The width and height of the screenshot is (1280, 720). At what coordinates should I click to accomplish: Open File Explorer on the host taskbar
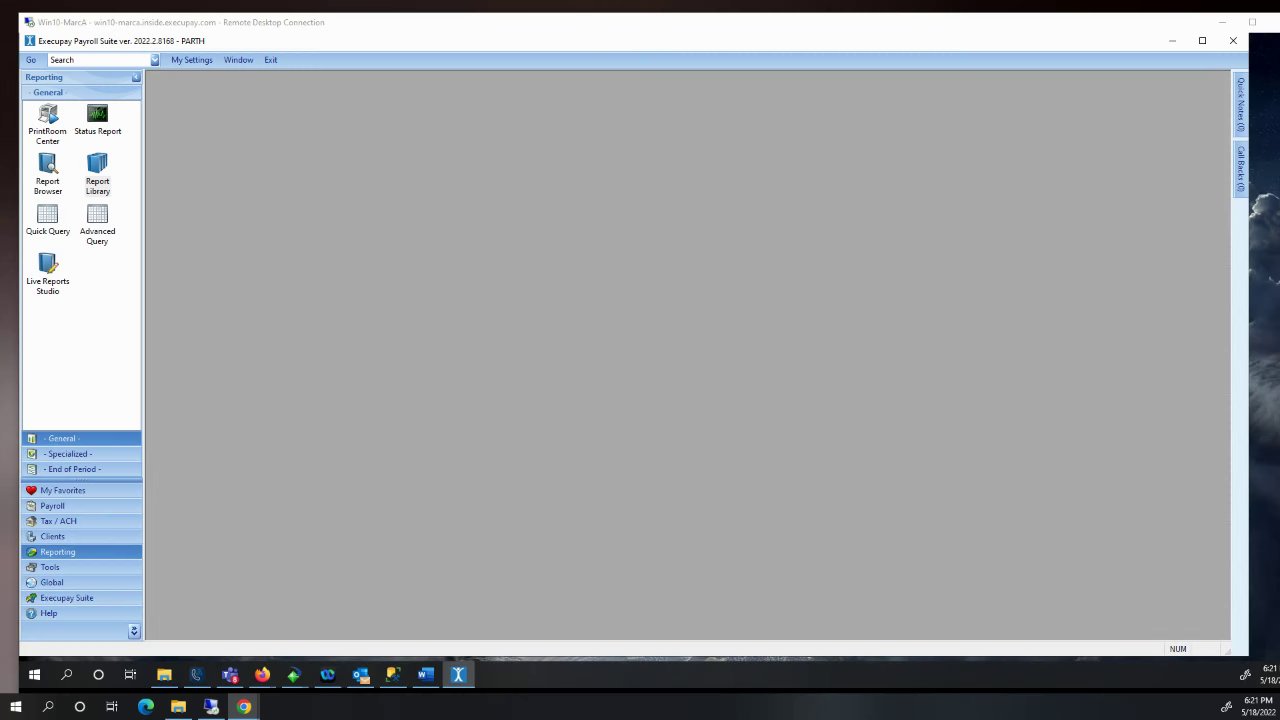coord(178,707)
